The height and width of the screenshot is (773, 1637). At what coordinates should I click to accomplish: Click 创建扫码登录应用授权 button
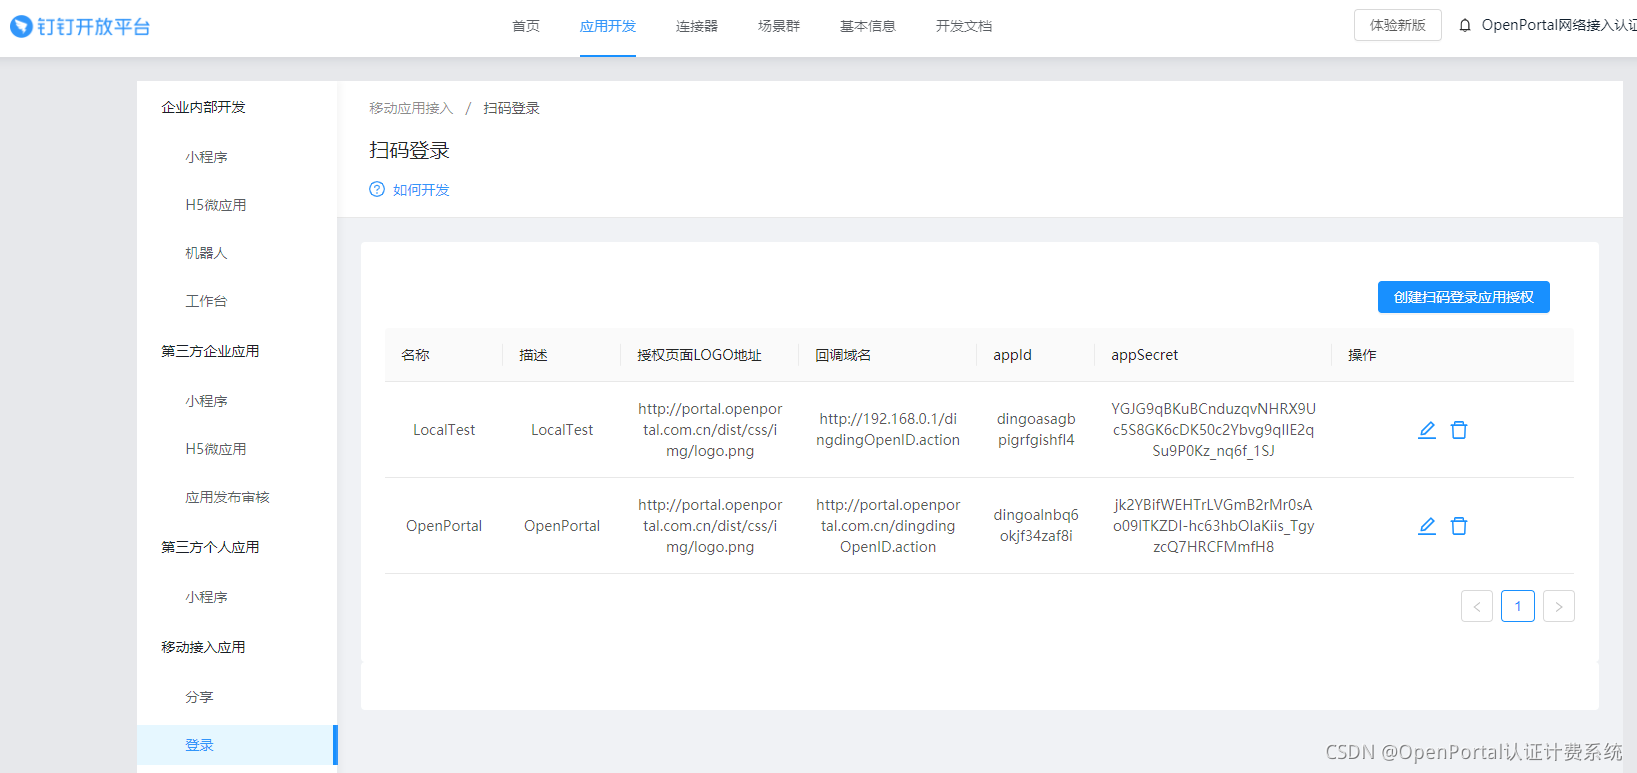click(1464, 297)
